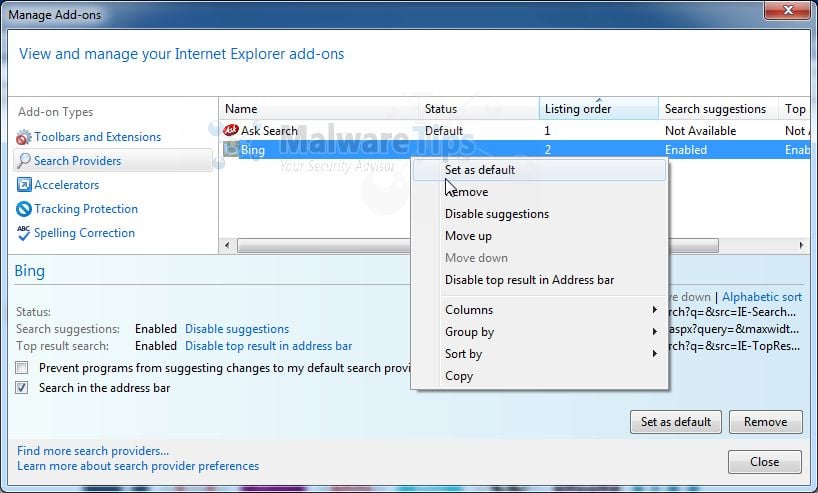Click horizontal scrollbar left arrow
818x493 pixels.
(x=227, y=245)
